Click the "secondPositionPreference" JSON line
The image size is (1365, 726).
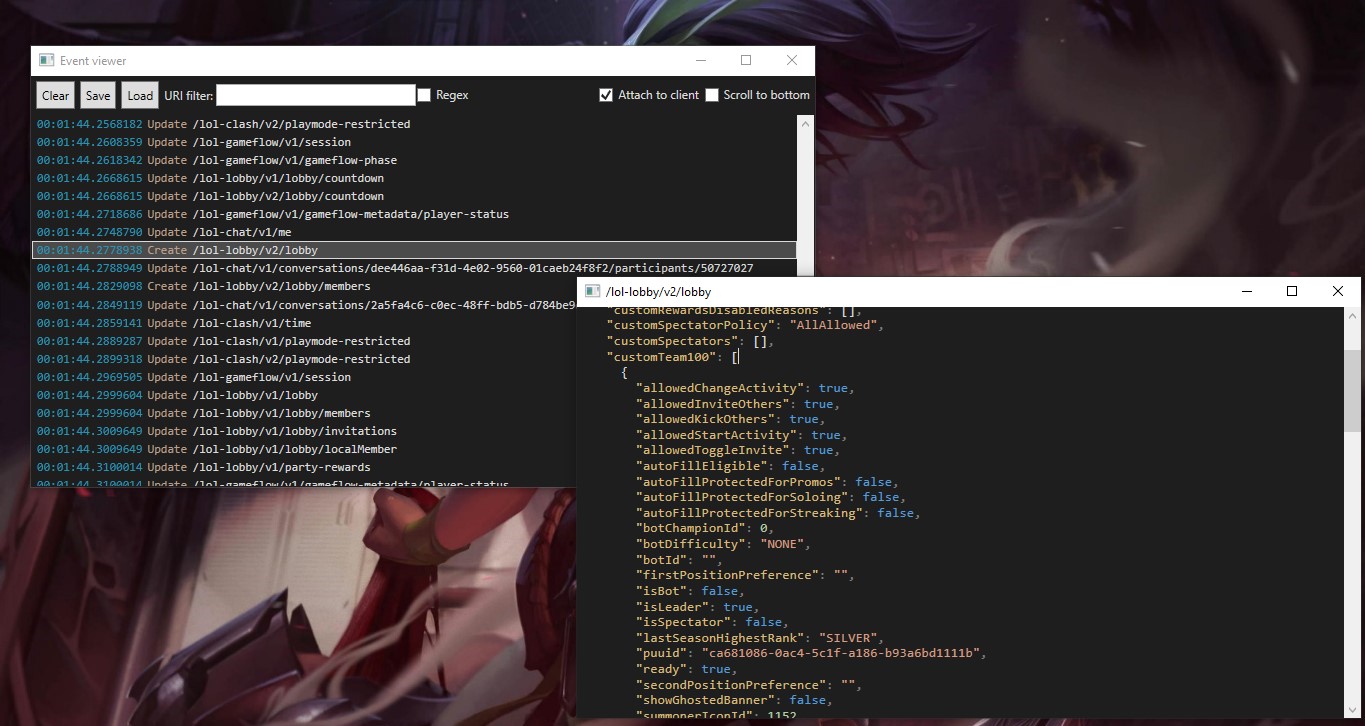point(749,685)
